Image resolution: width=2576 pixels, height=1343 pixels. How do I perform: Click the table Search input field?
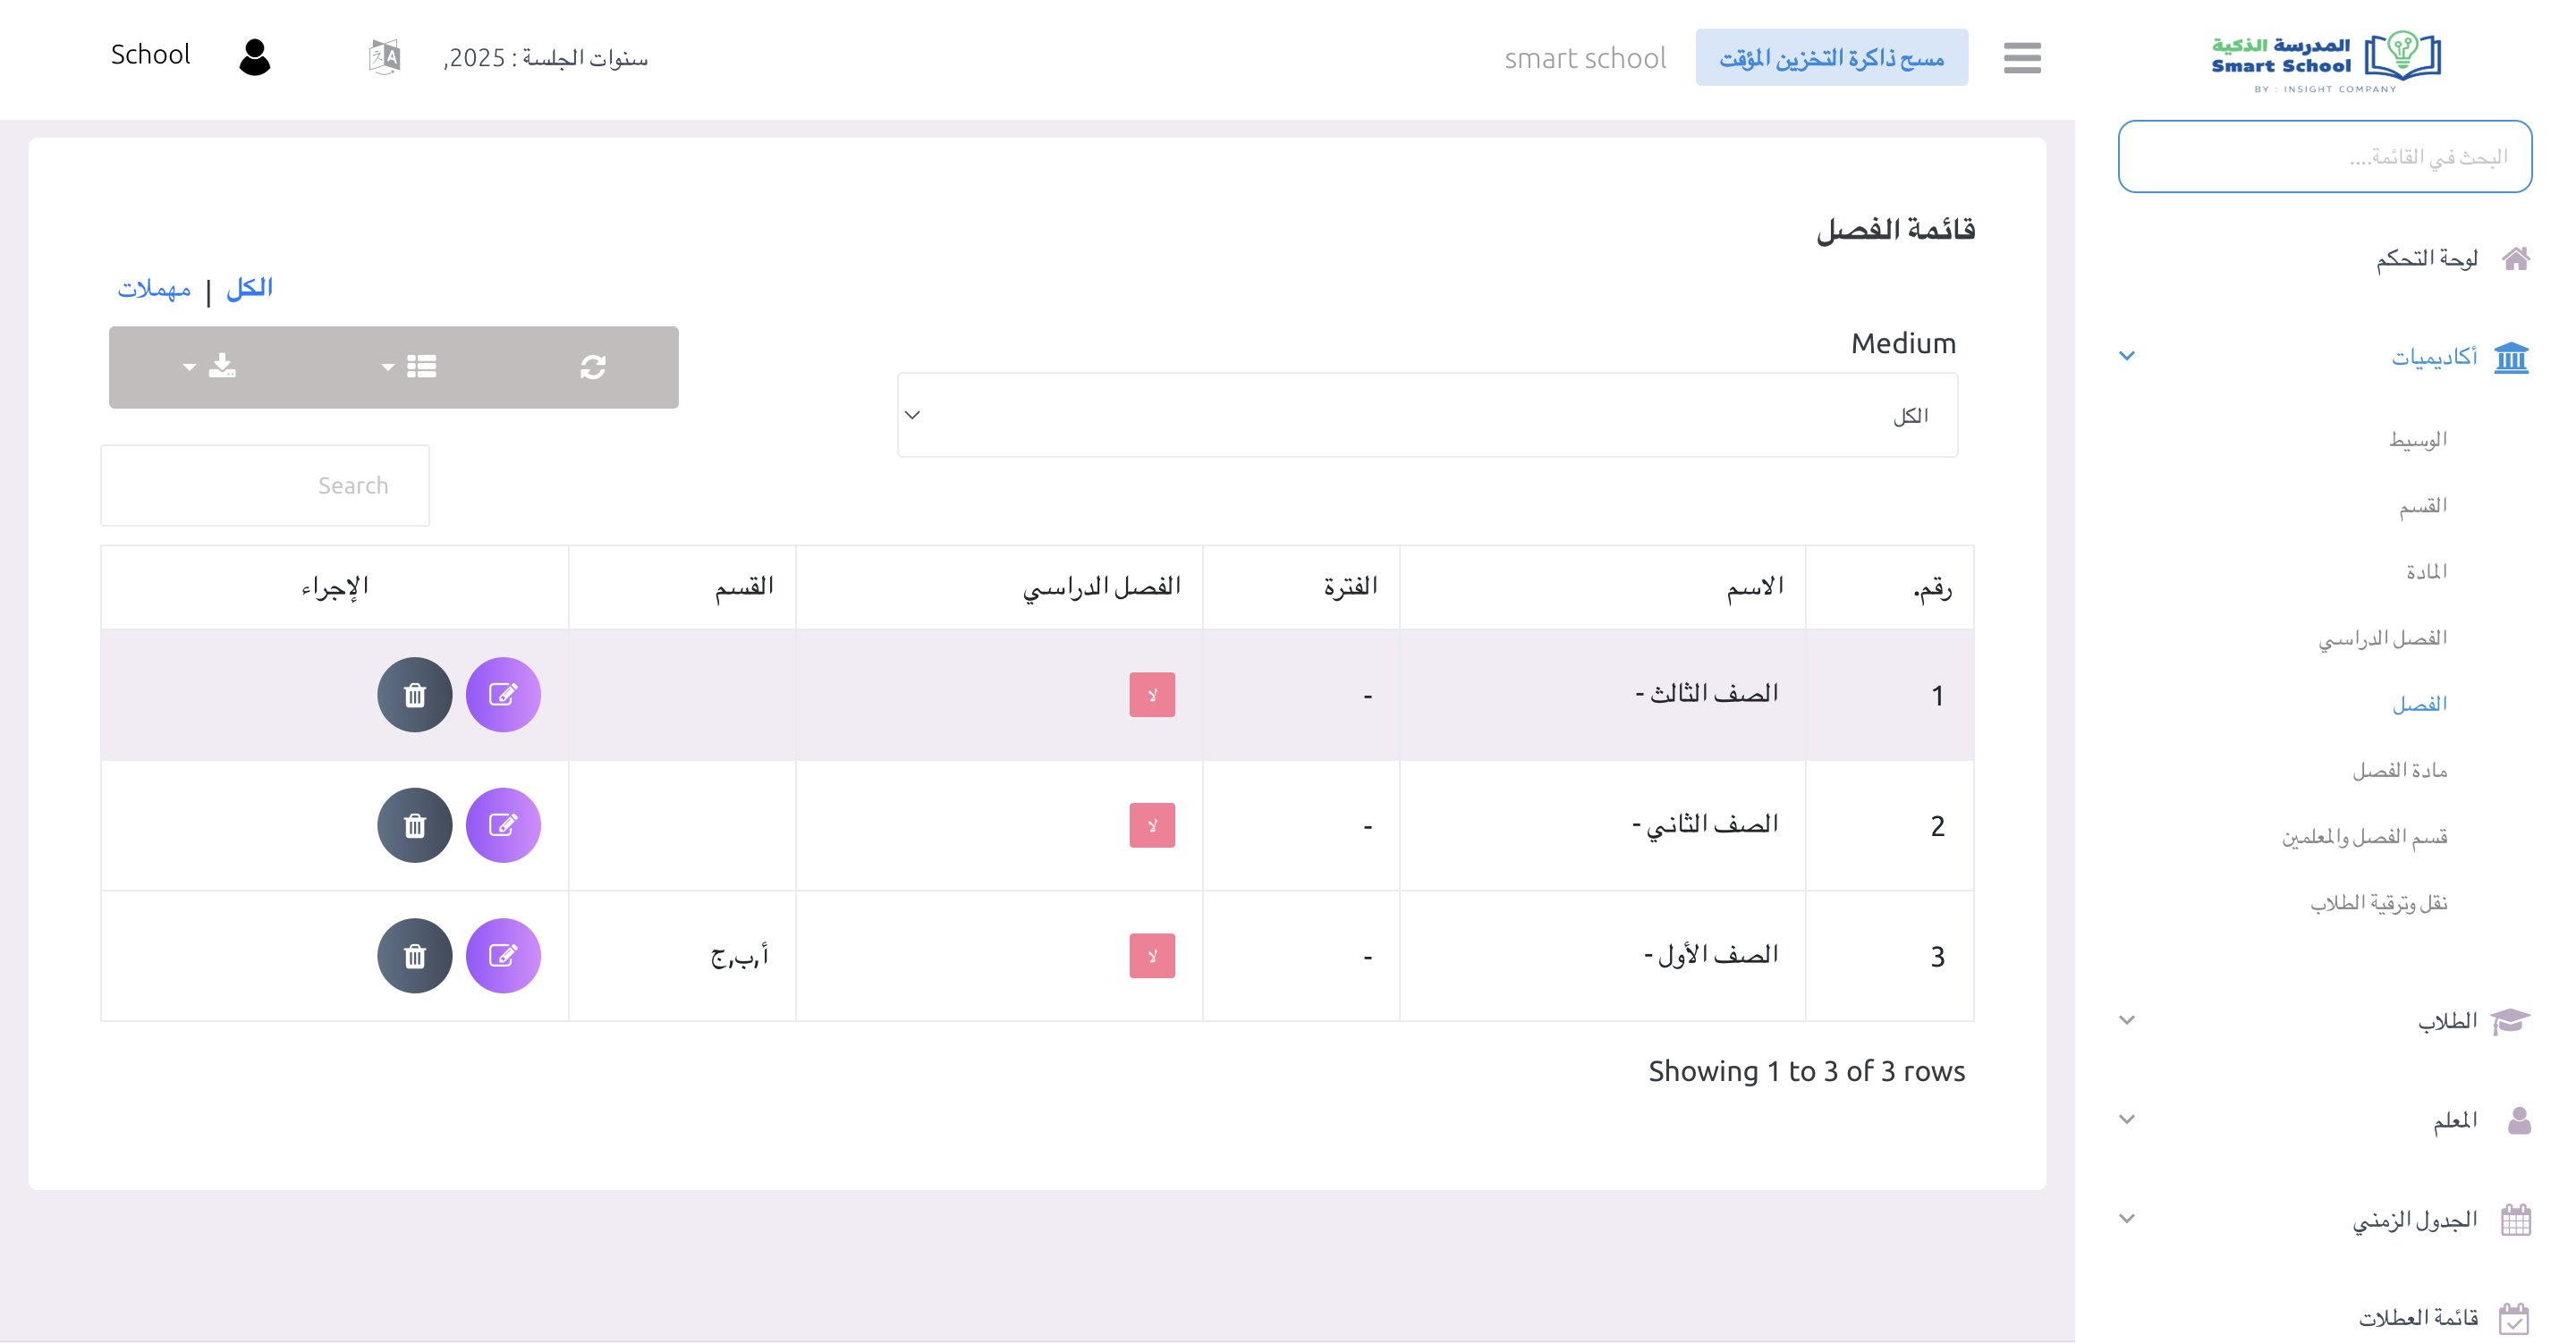265,486
